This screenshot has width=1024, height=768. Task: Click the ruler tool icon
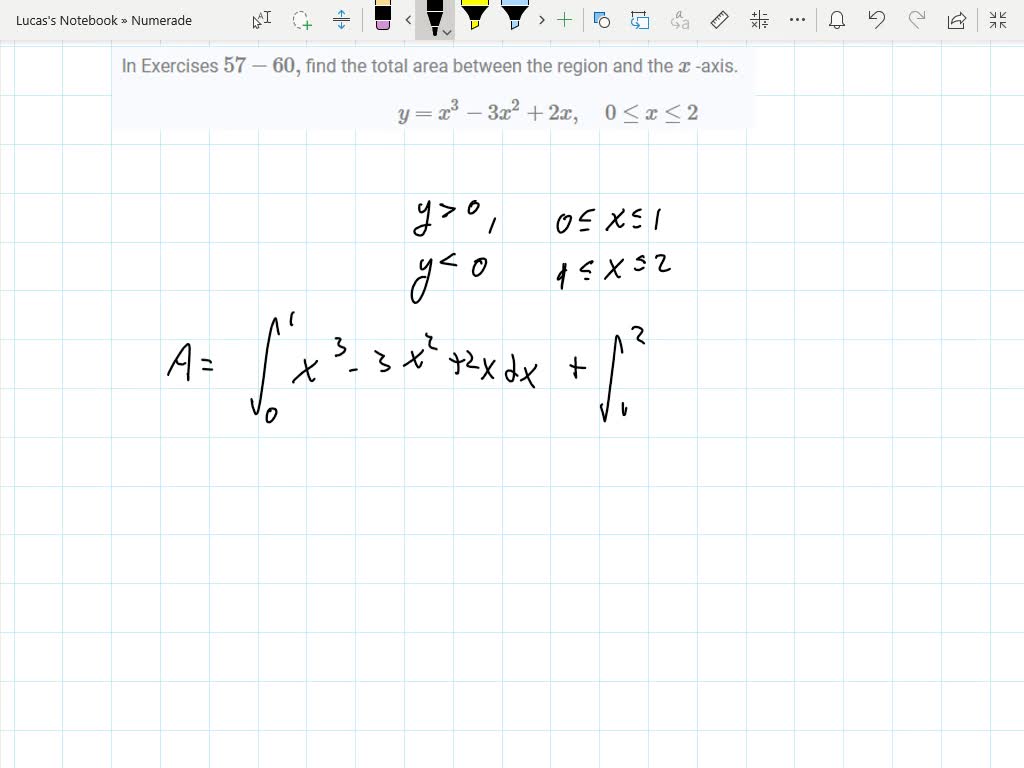tap(720, 18)
